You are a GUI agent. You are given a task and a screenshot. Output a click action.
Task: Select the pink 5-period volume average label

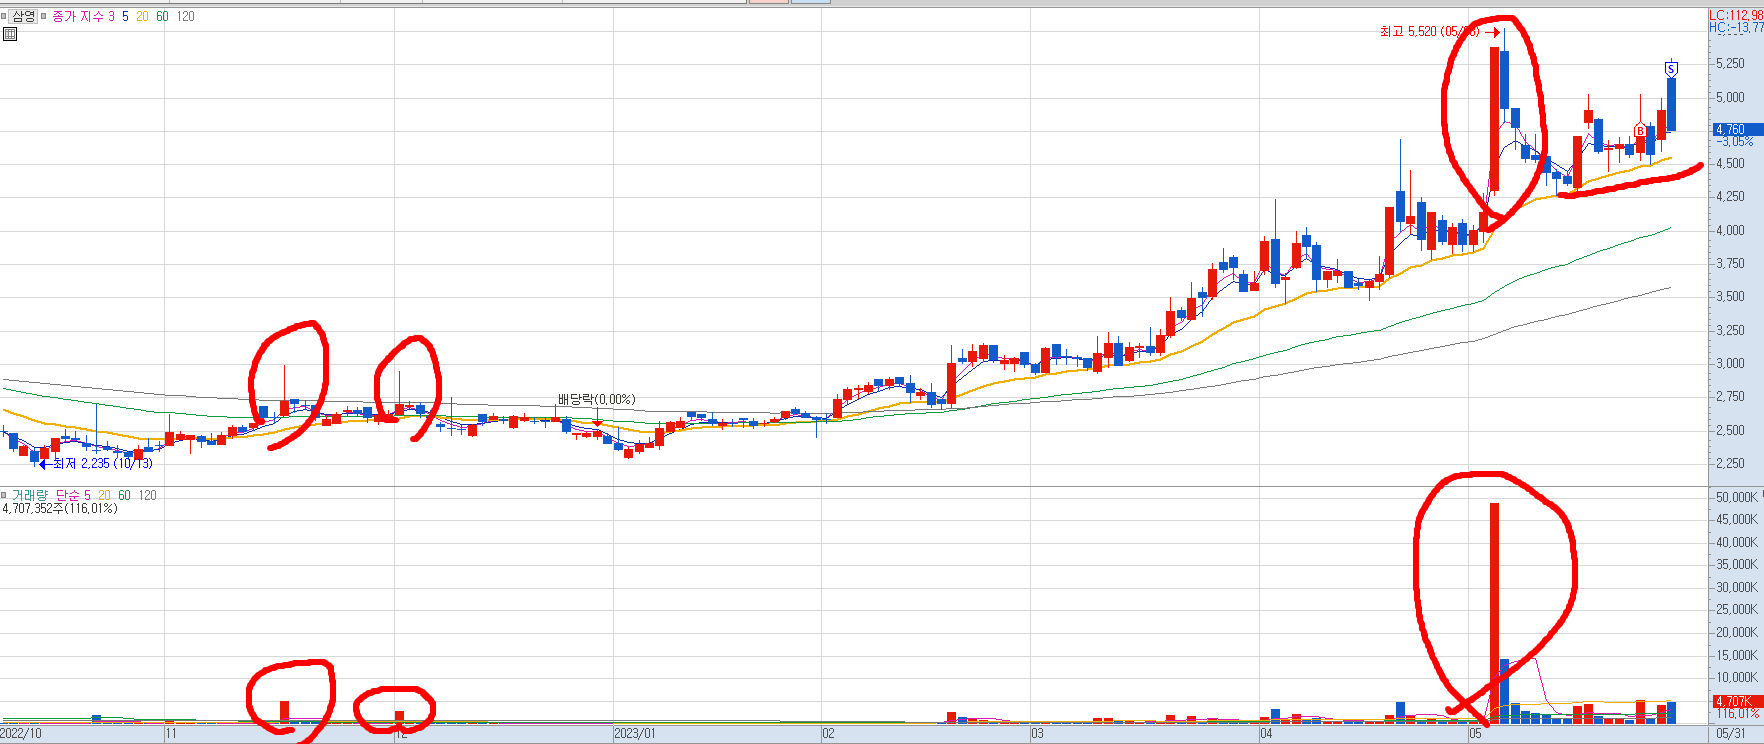pos(88,495)
